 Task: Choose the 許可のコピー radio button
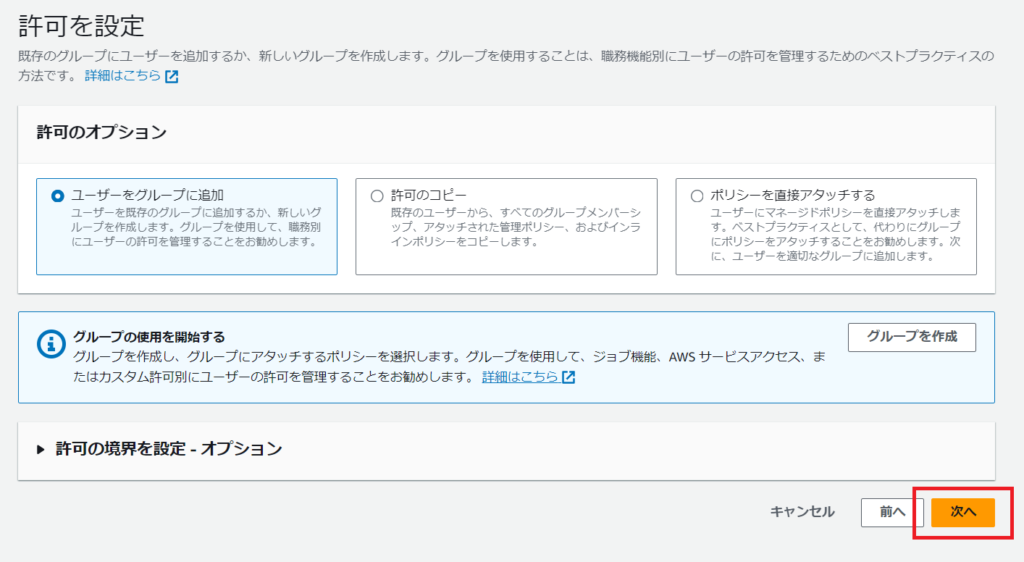(377, 196)
